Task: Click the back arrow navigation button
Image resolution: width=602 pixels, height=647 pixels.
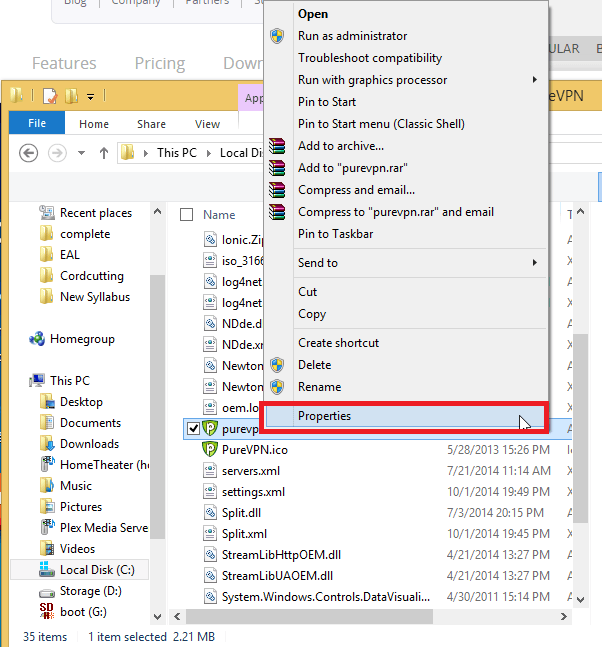Action: (x=28, y=153)
